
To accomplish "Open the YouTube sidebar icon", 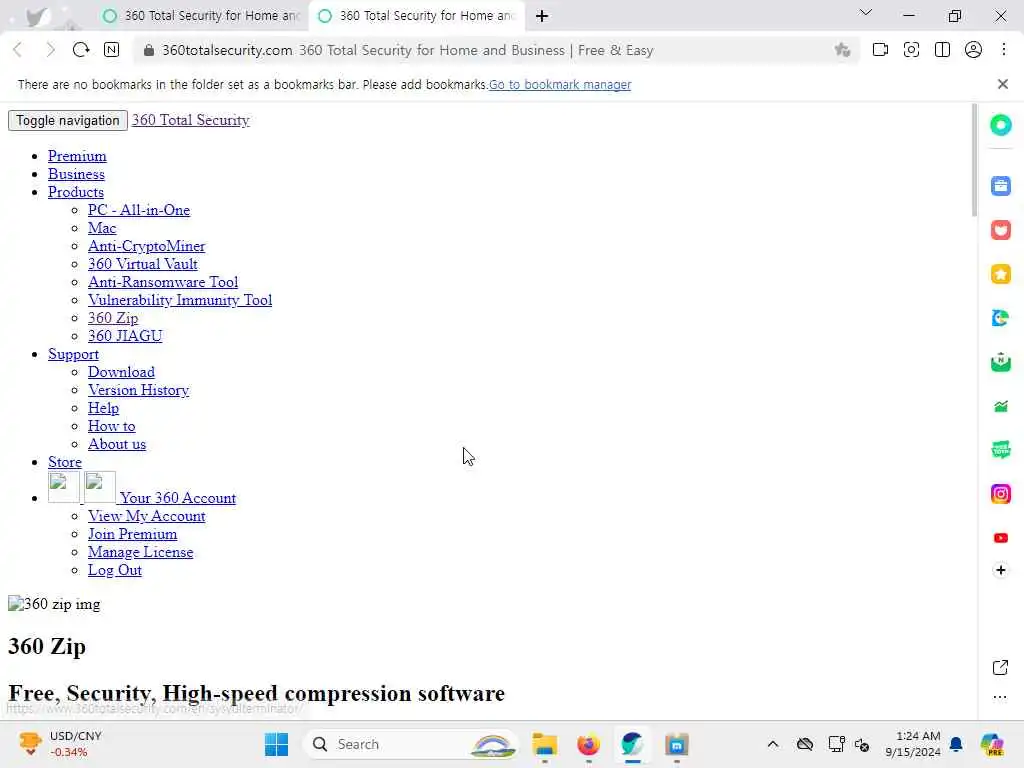I will click(1000, 537).
